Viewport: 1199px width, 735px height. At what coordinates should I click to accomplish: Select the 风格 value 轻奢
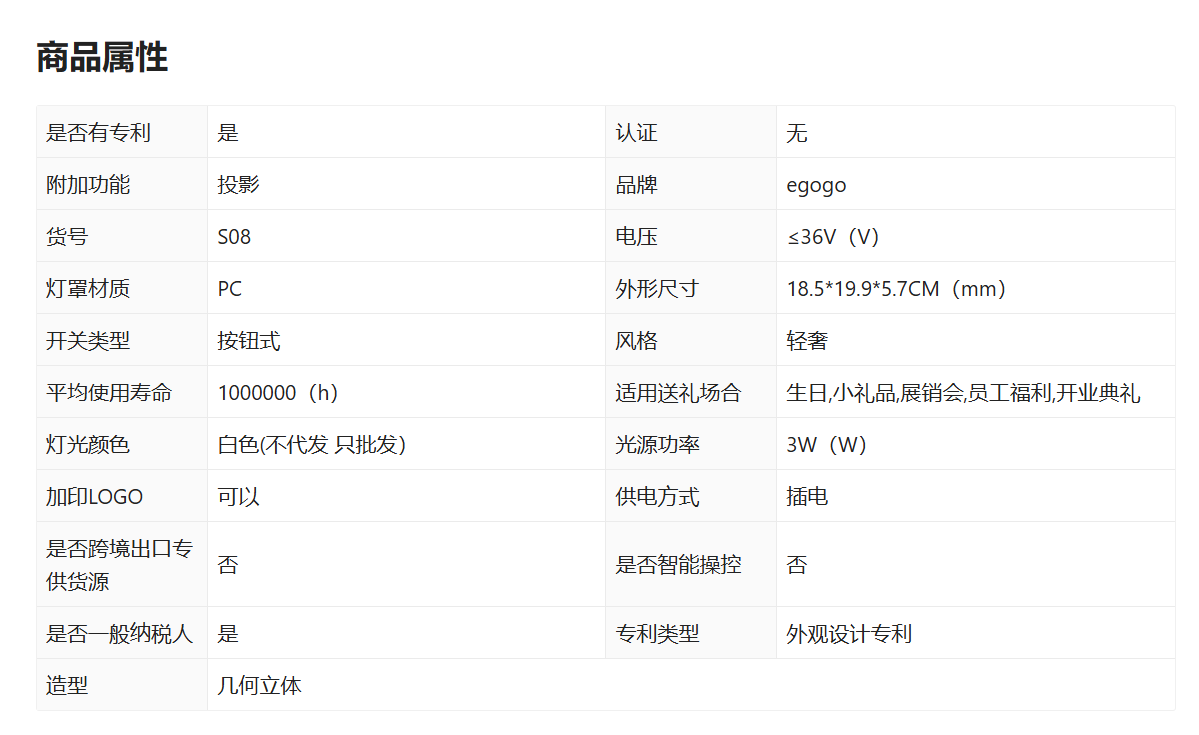807,341
